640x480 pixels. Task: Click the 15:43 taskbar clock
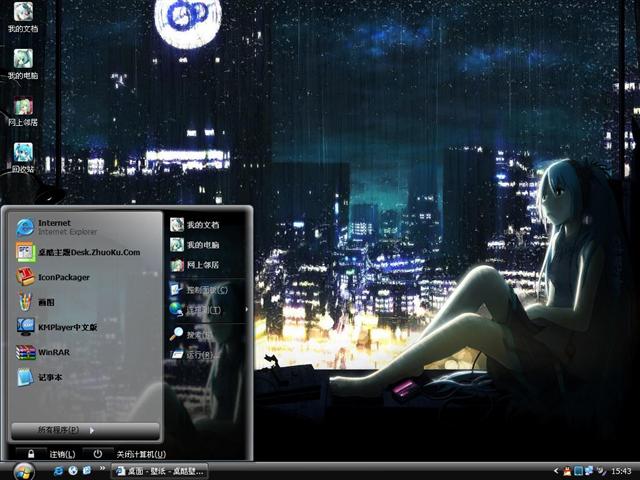click(x=621, y=471)
